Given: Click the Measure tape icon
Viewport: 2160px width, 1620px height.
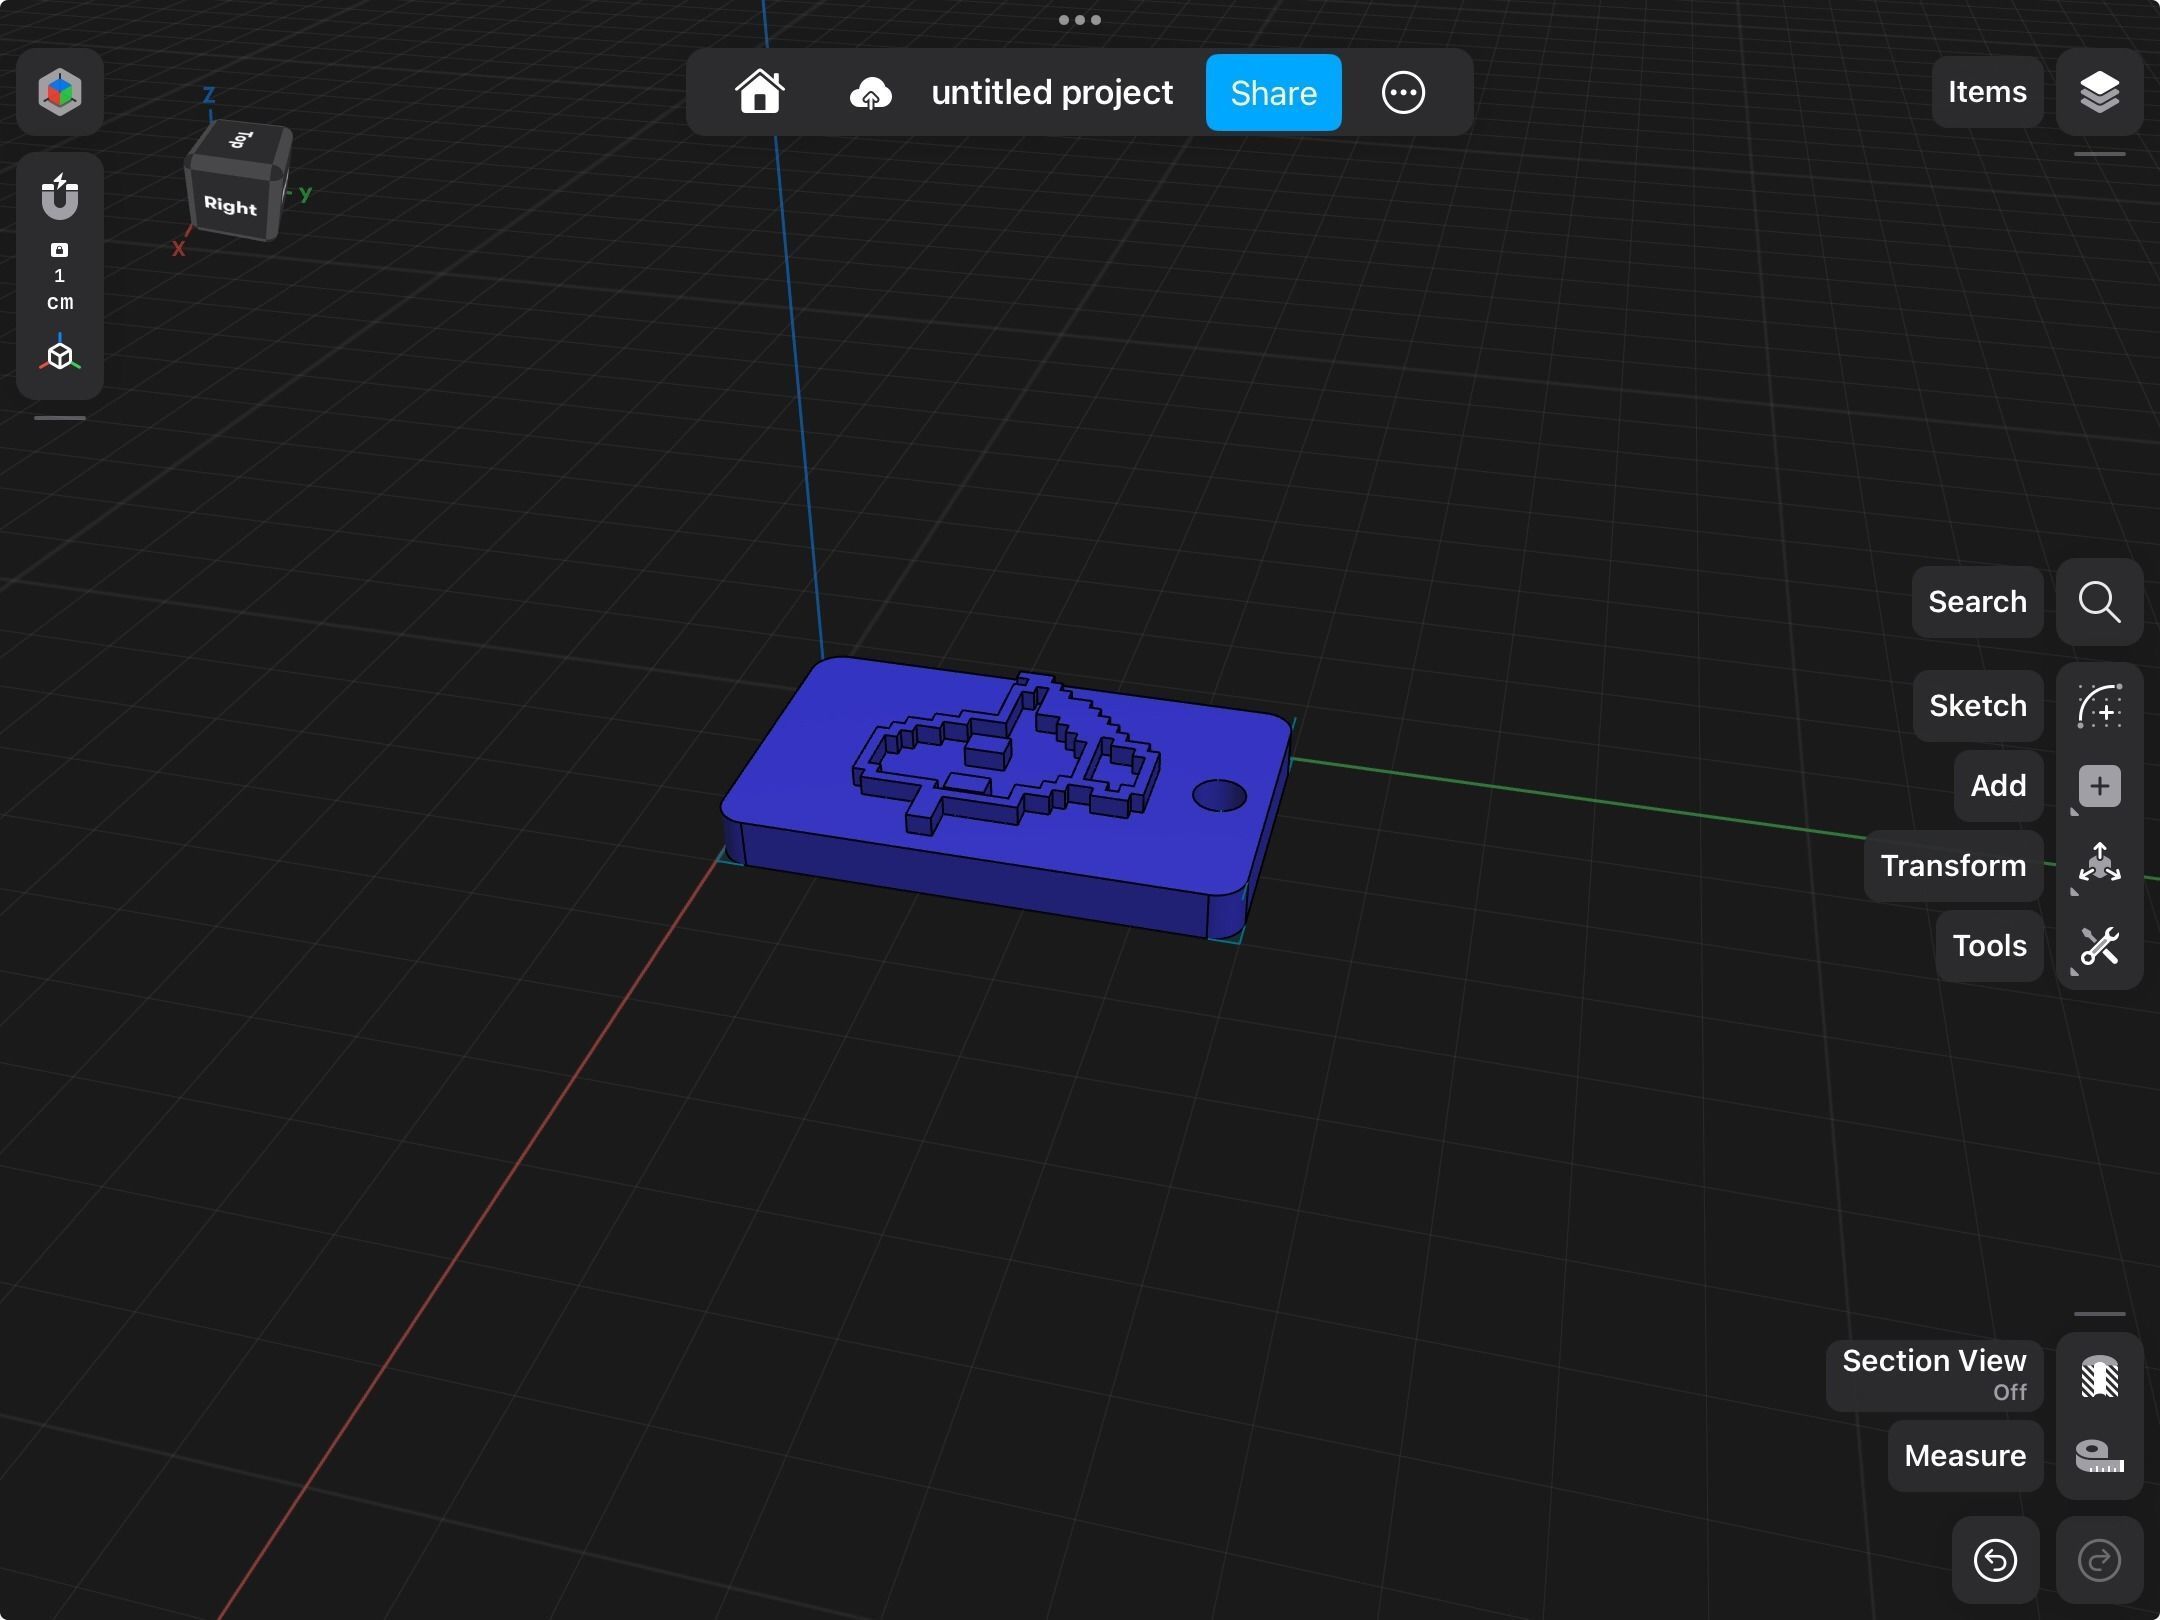Looking at the screenshot, I should (2099, 1456).
